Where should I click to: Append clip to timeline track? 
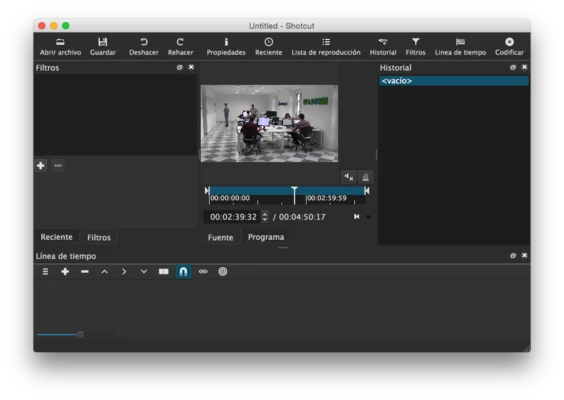click(x=65, y=272)
